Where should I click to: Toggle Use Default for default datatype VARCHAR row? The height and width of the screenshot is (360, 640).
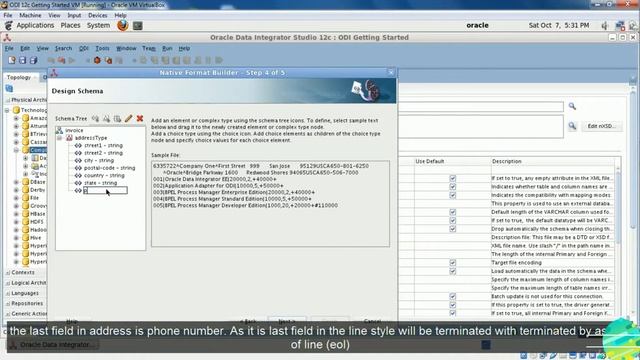point(453,220)
